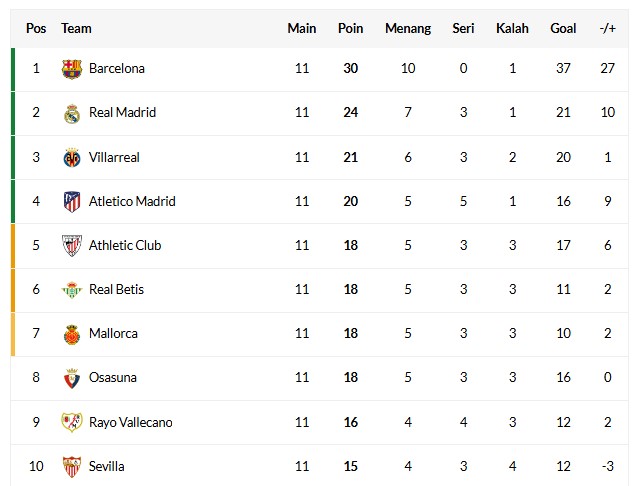Click Sevilla team name
Image resolution: width=639 pixels, height=486 pixels.
click(107, 466)
